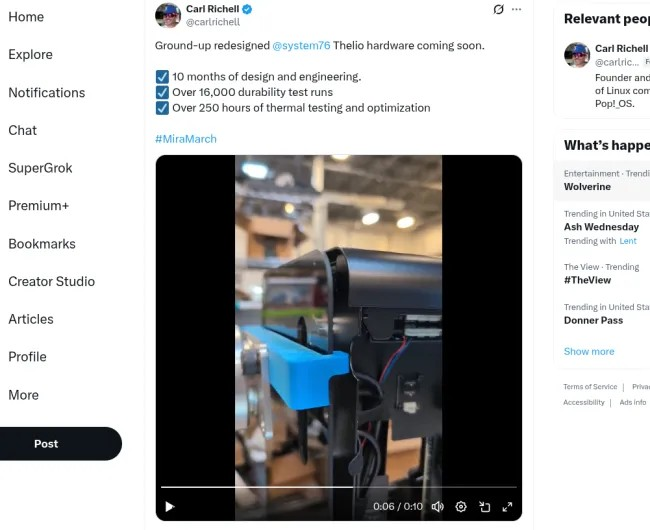Click the Post button
Viewport: 650px width, 530px height.
pos(46,444)
